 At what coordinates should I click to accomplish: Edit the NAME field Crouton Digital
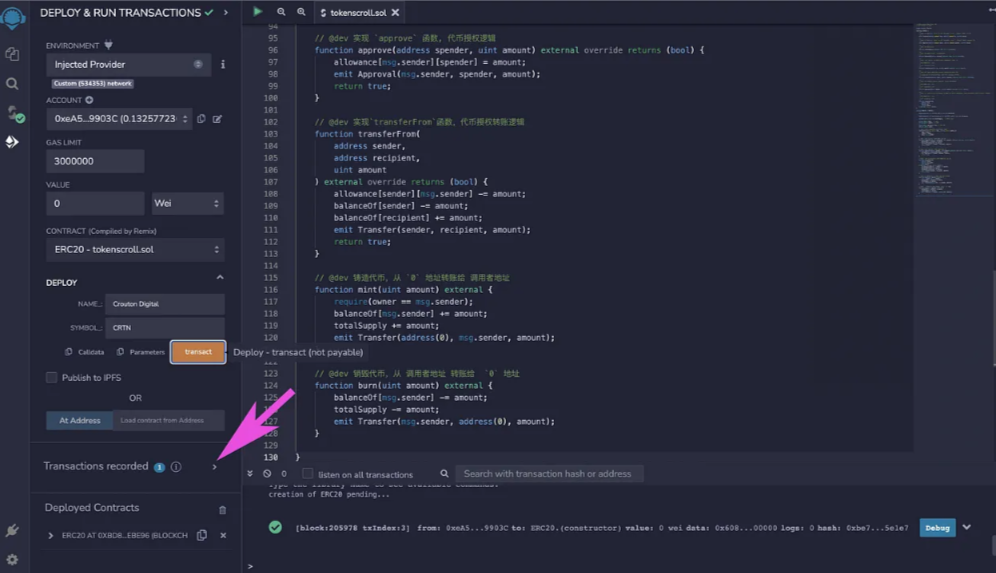click(x=165, y=304)
